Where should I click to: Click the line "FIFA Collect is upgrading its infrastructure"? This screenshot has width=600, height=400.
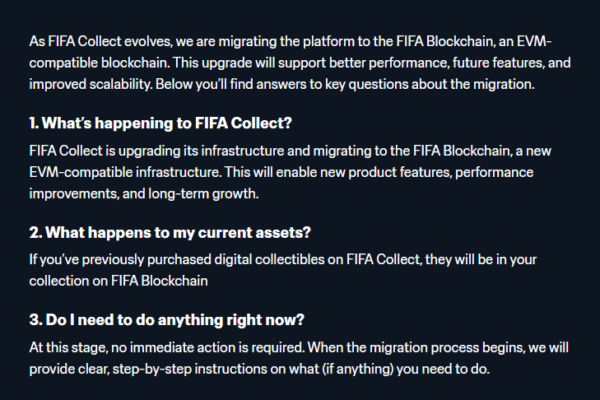tap(290, 150)
